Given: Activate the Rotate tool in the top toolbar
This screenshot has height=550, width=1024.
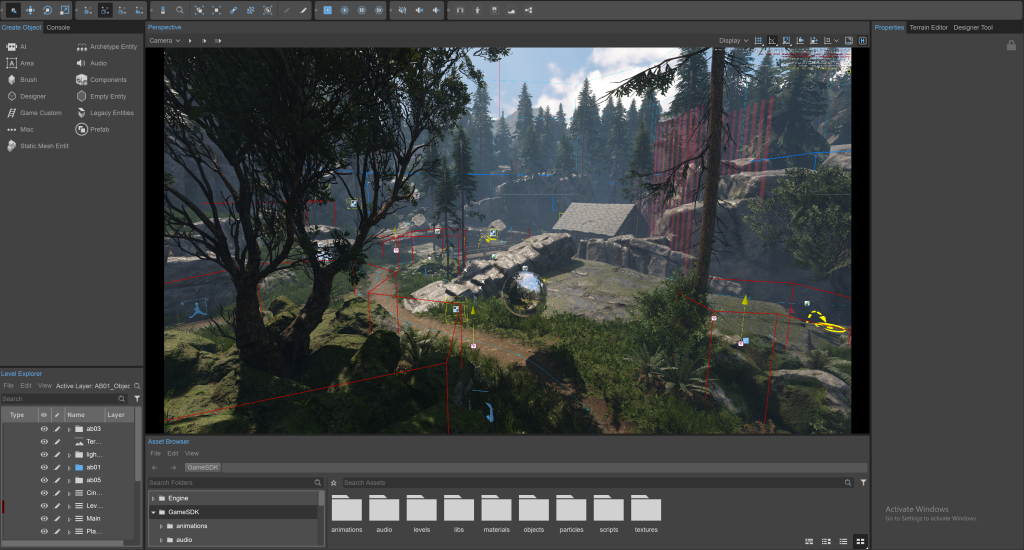Looking at the screenshot, I should (47, 10).
